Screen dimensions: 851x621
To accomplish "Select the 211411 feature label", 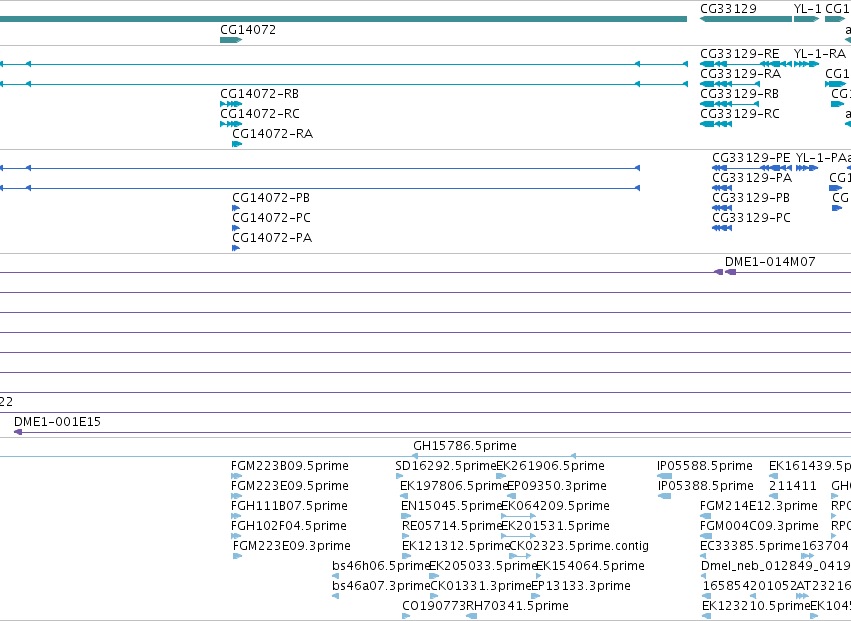I will tap(792, 486).
